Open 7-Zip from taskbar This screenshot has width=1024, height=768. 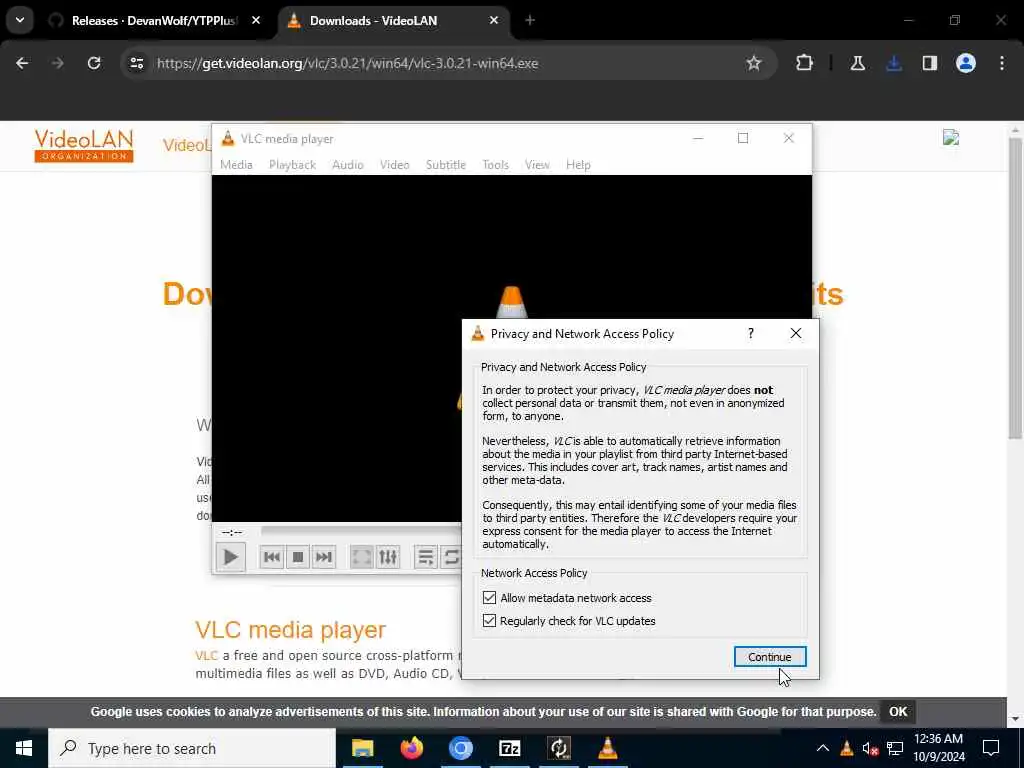[509, 748]
